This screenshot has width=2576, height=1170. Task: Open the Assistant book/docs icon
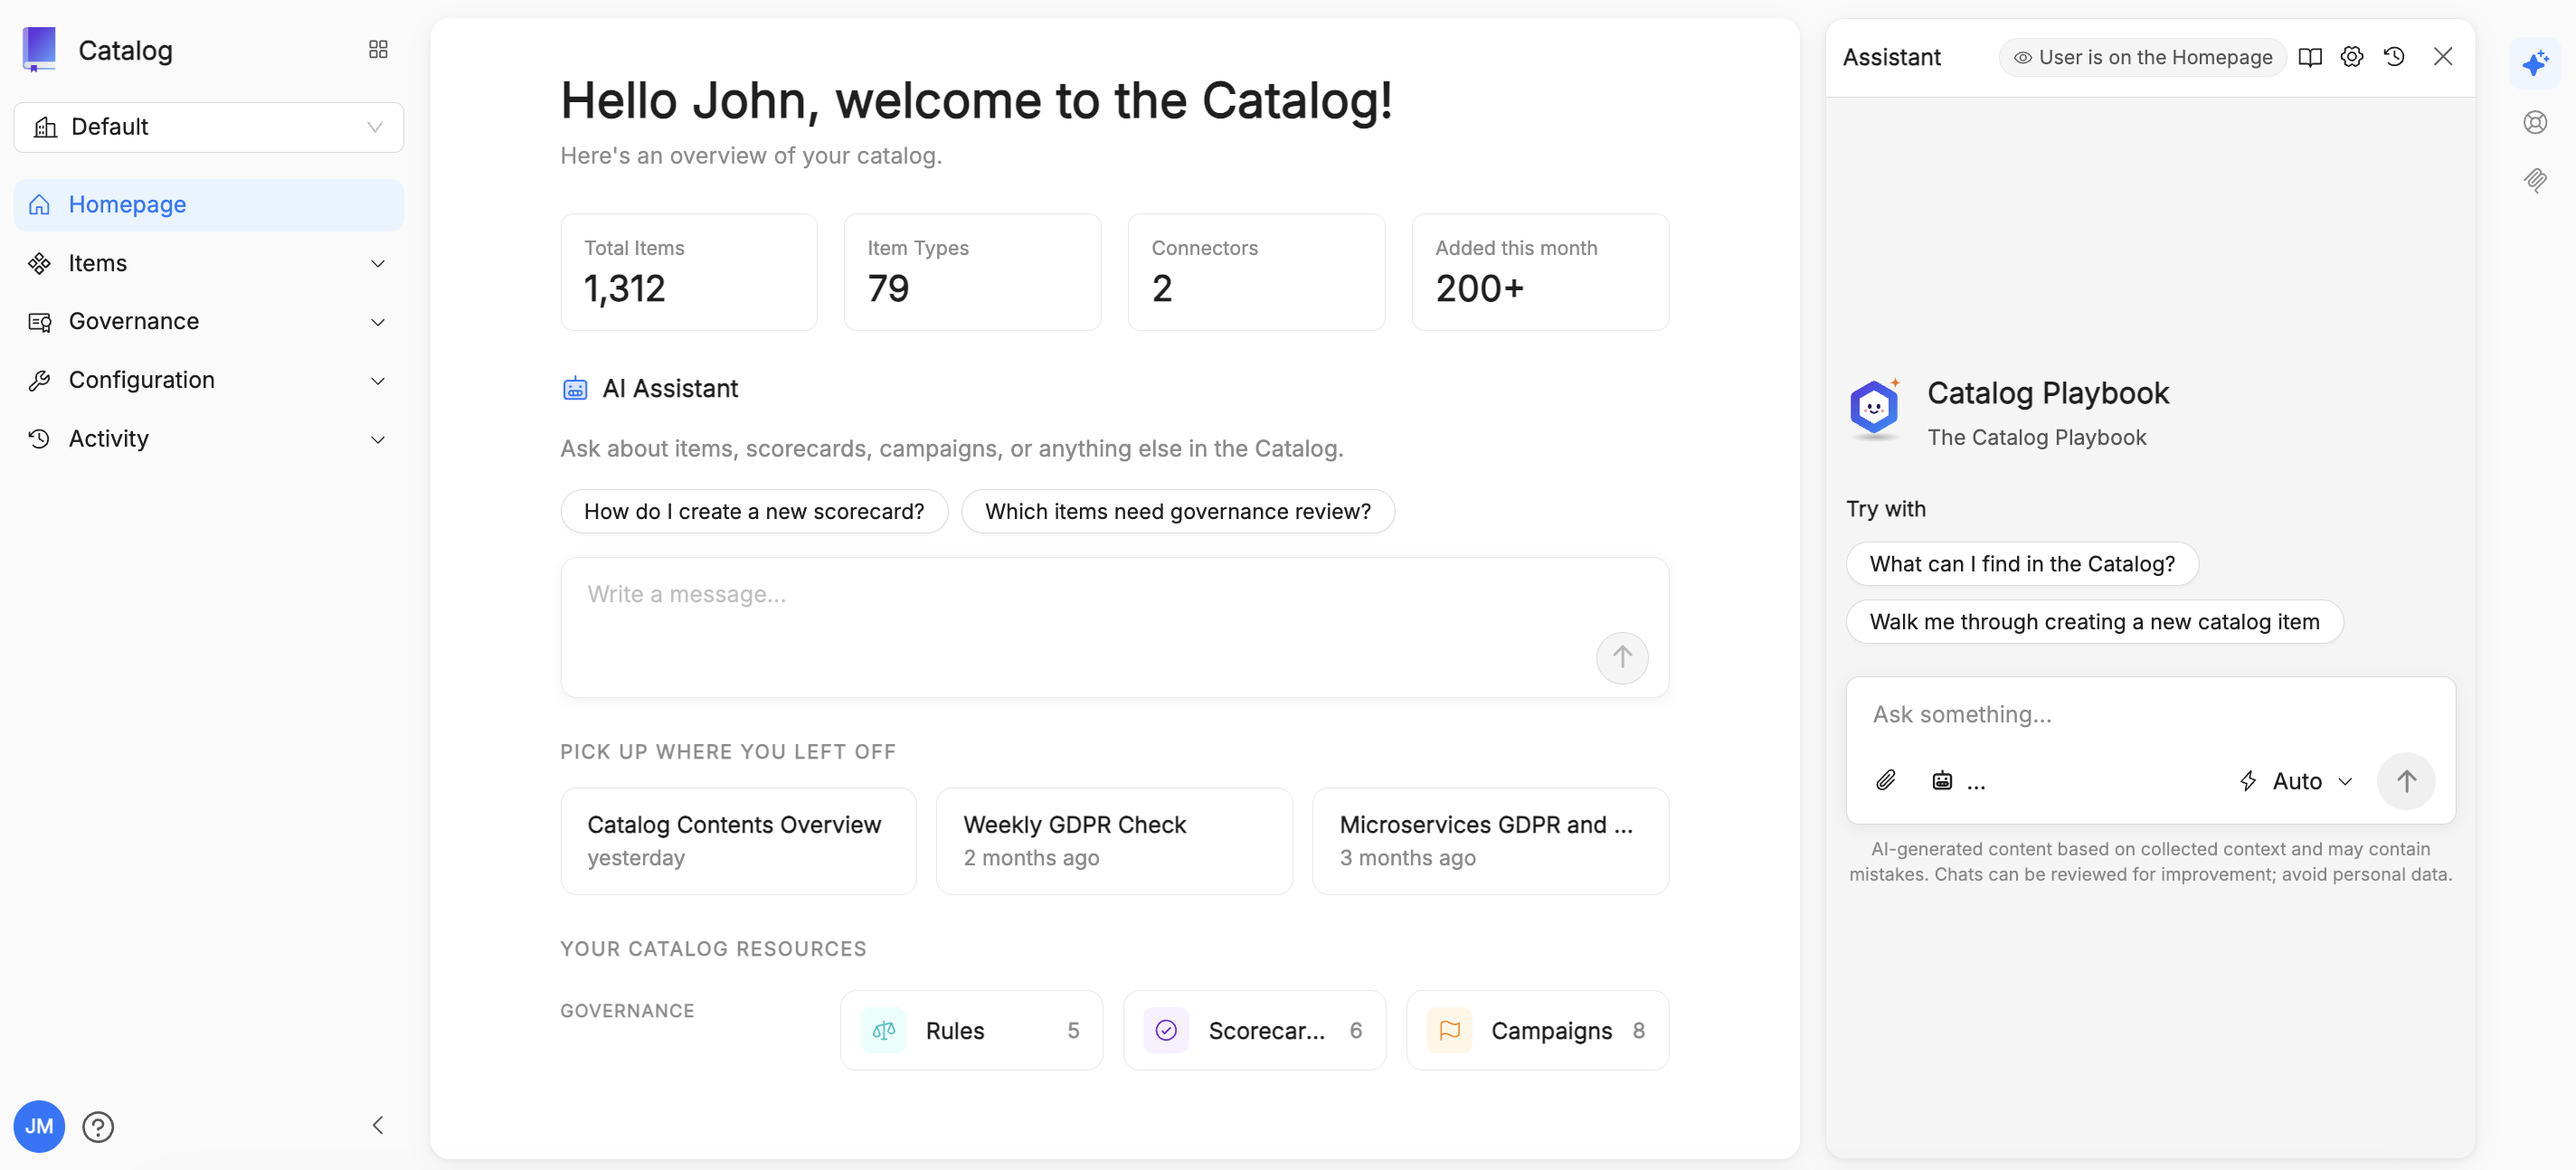[x=2310, y=57]
